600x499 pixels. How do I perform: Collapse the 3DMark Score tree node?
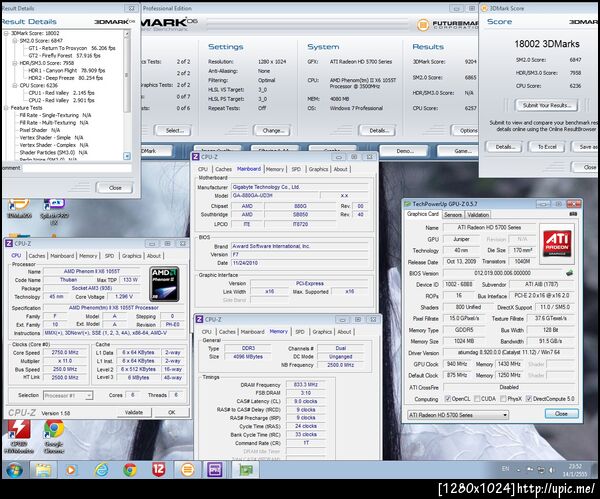point(5,32)
